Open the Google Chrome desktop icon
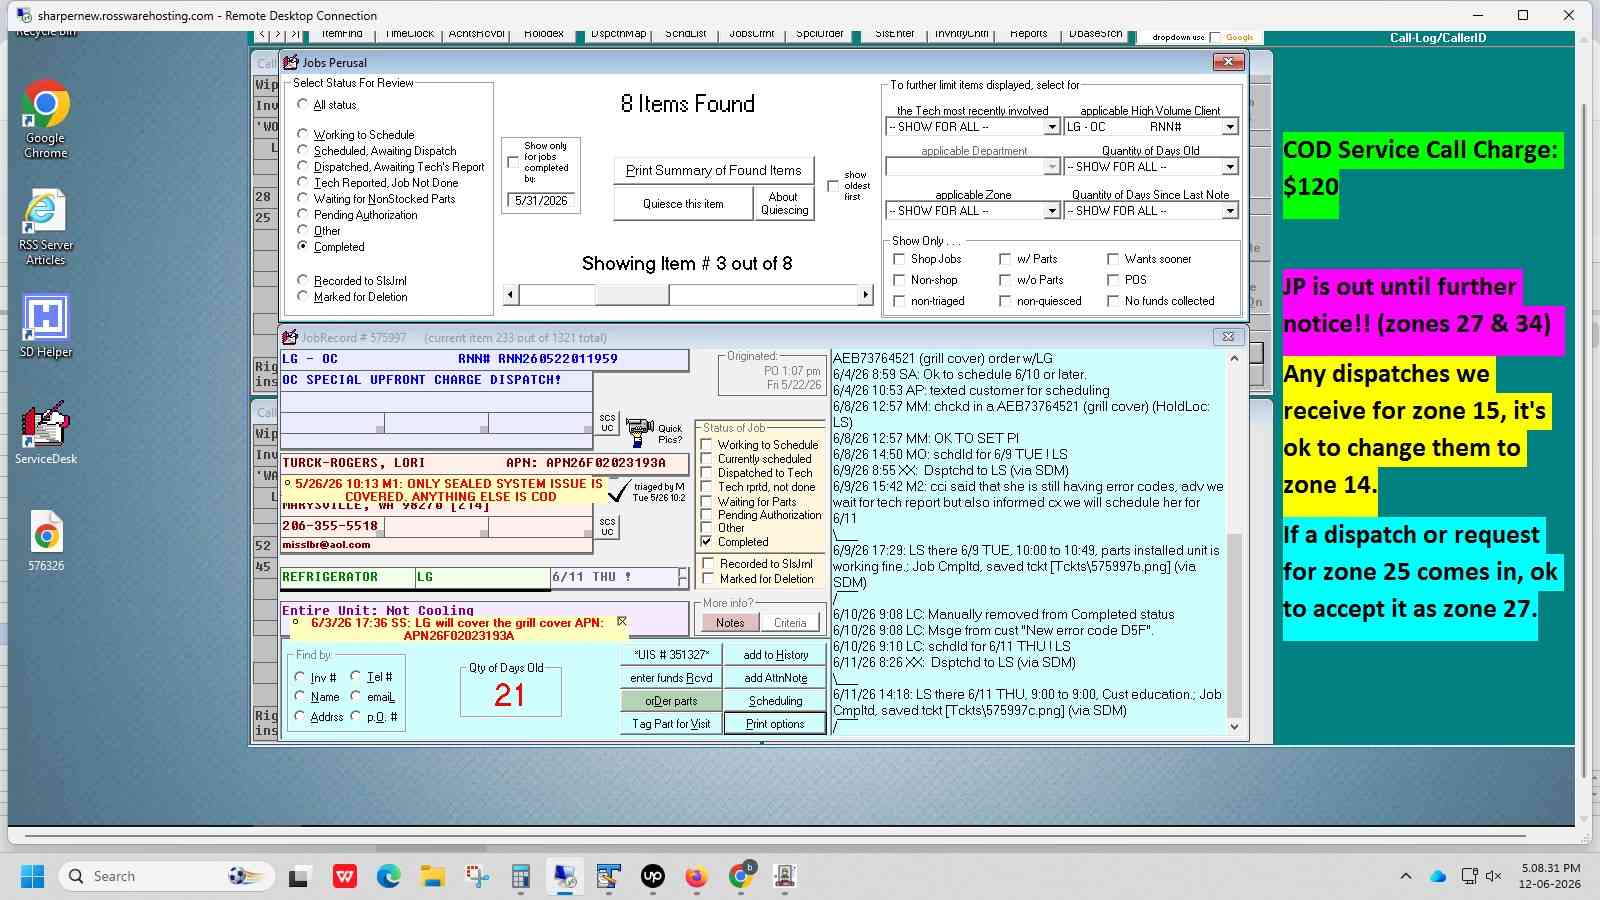The image size is (1600, 900). (x=45, y=120)
